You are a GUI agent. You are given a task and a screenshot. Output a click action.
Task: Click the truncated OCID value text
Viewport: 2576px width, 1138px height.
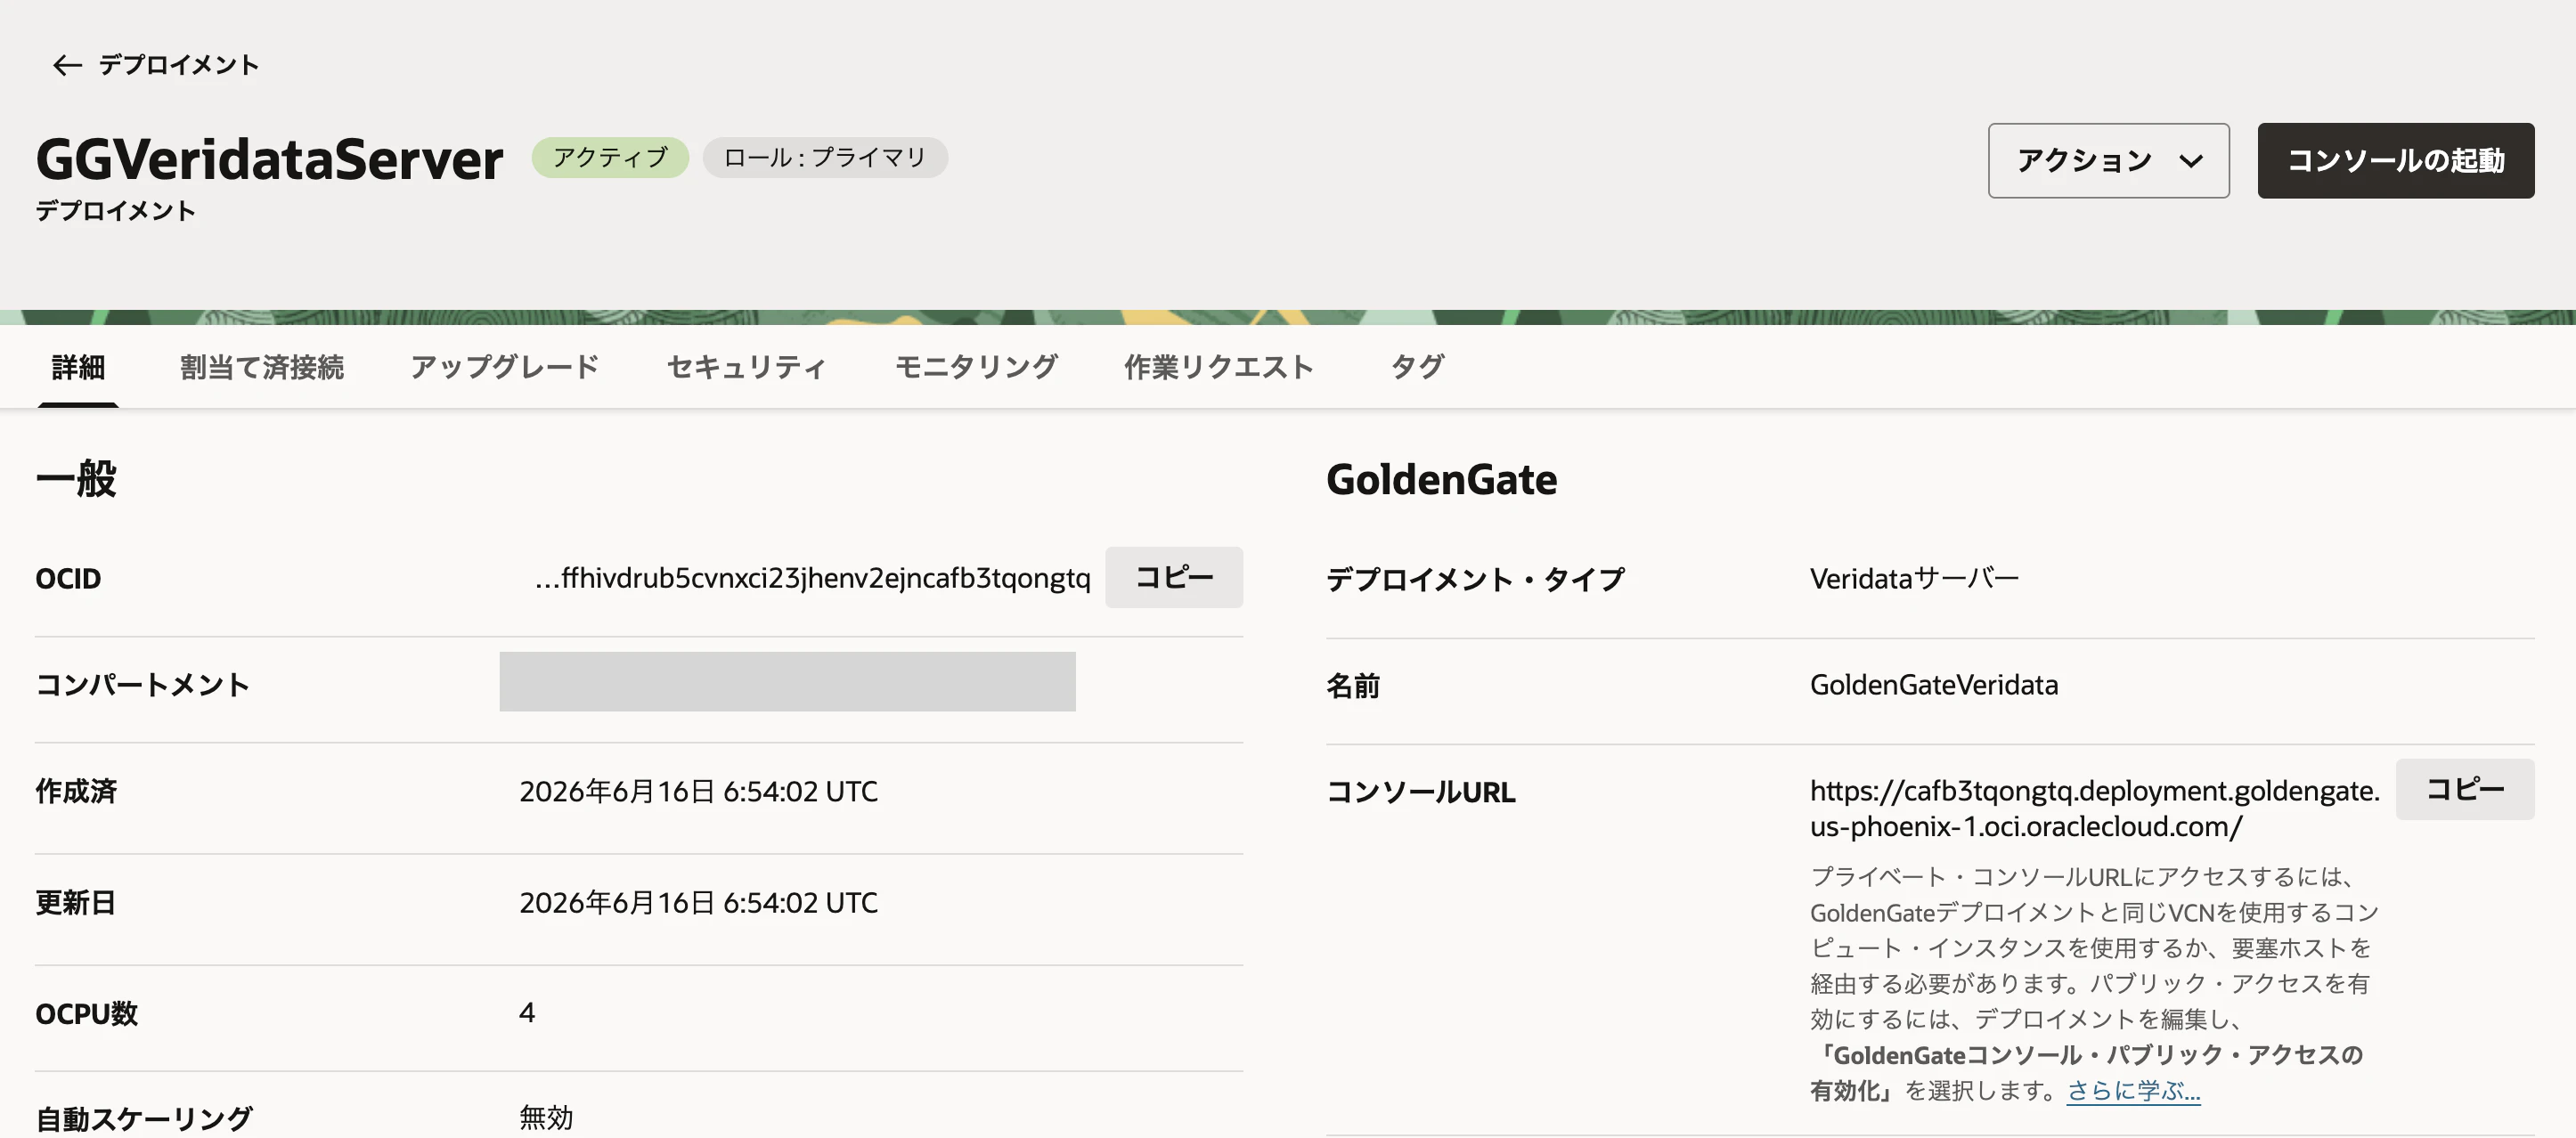pyautogui.click(x=812, y=578)
